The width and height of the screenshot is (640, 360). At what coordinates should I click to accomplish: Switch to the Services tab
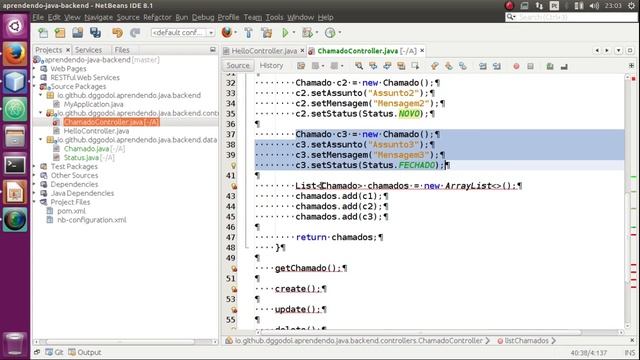88,50
